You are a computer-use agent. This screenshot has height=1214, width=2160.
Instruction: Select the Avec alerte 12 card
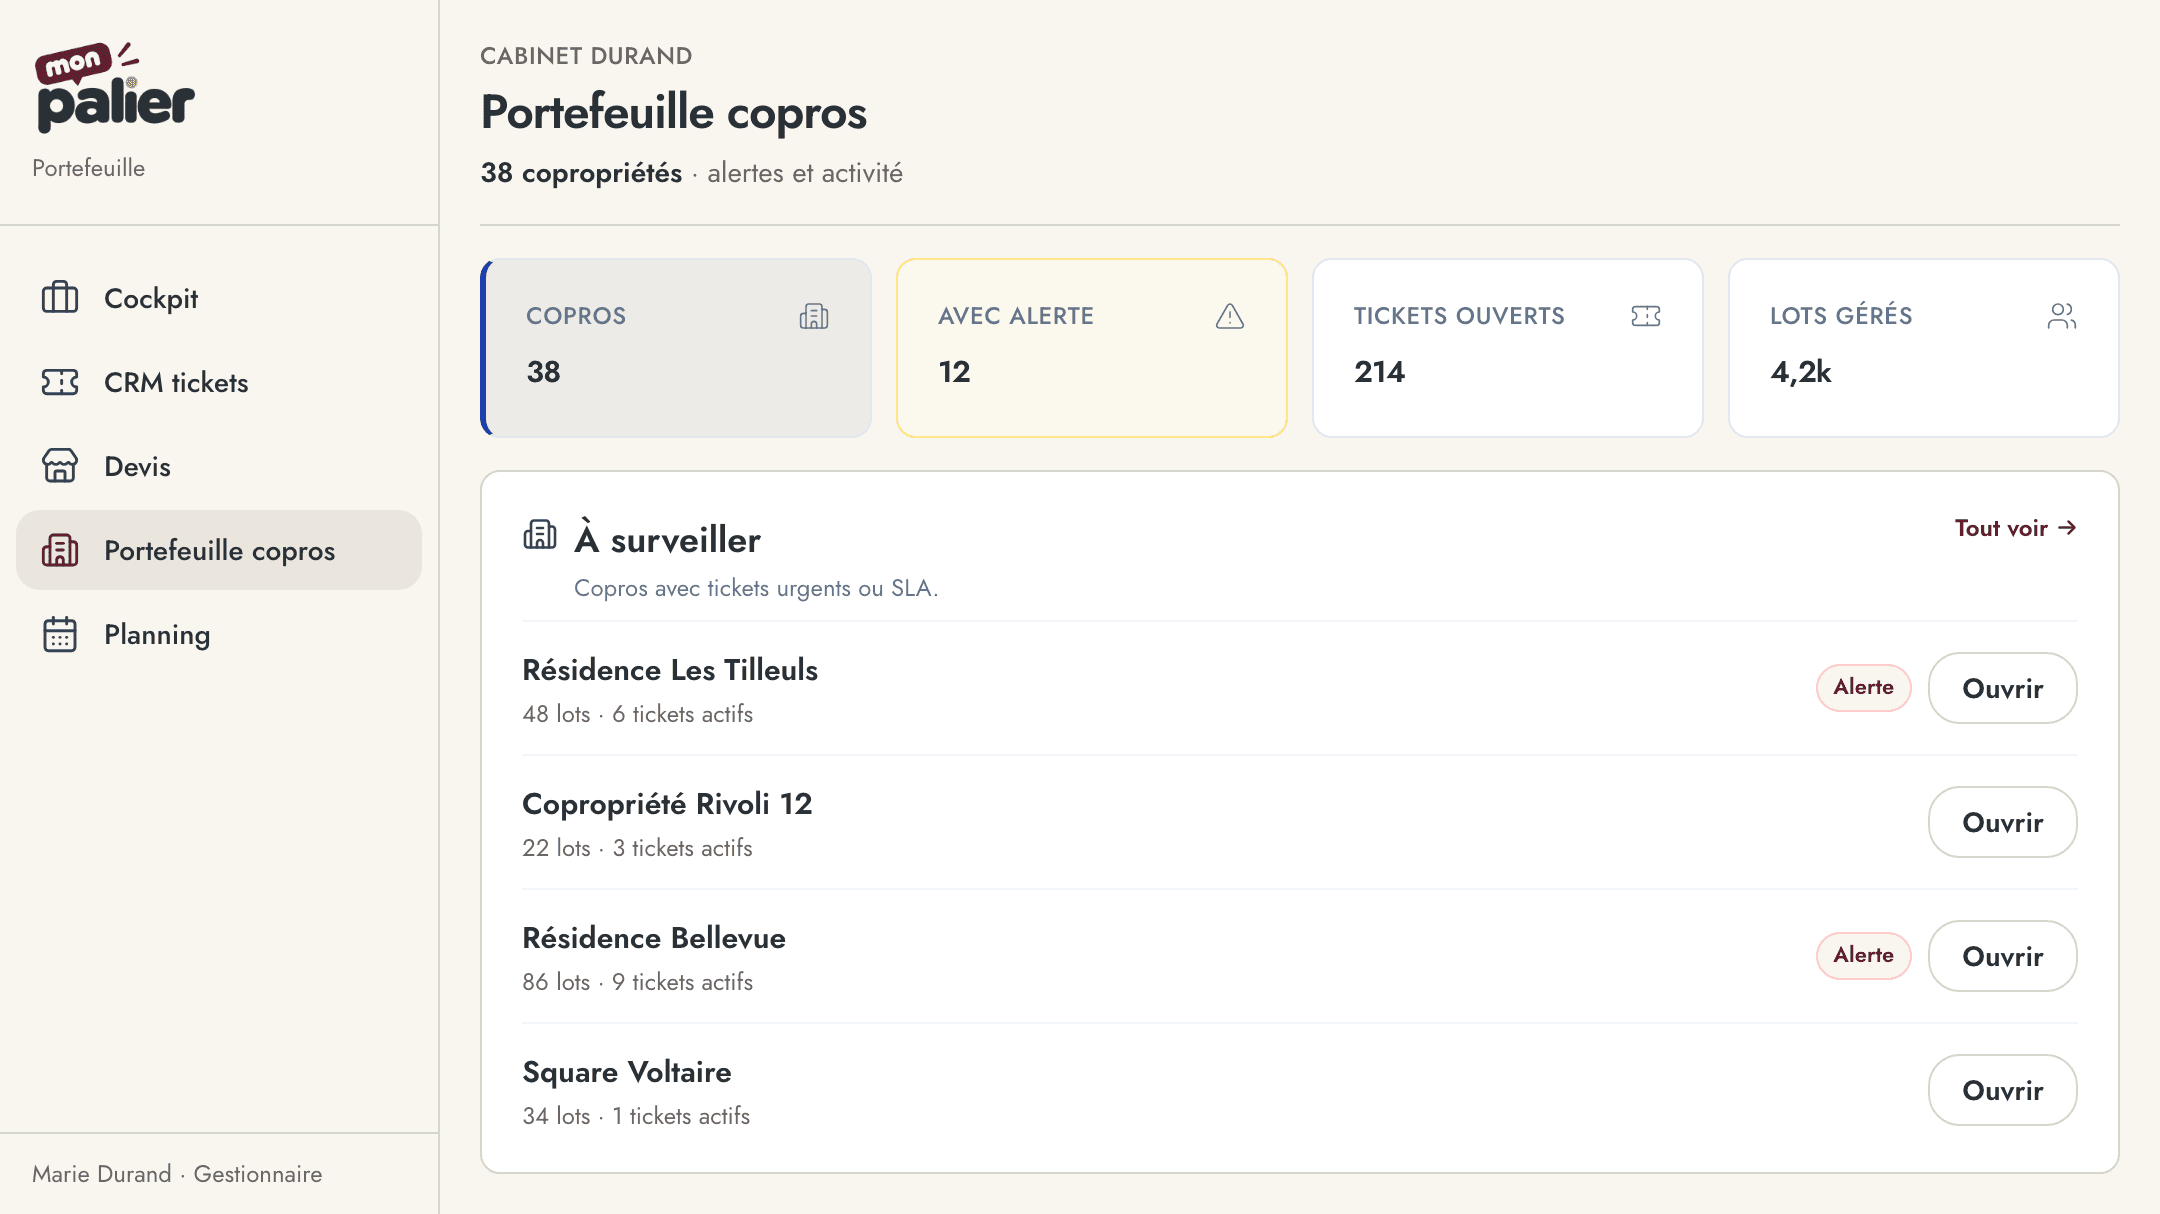point(1092,348)
